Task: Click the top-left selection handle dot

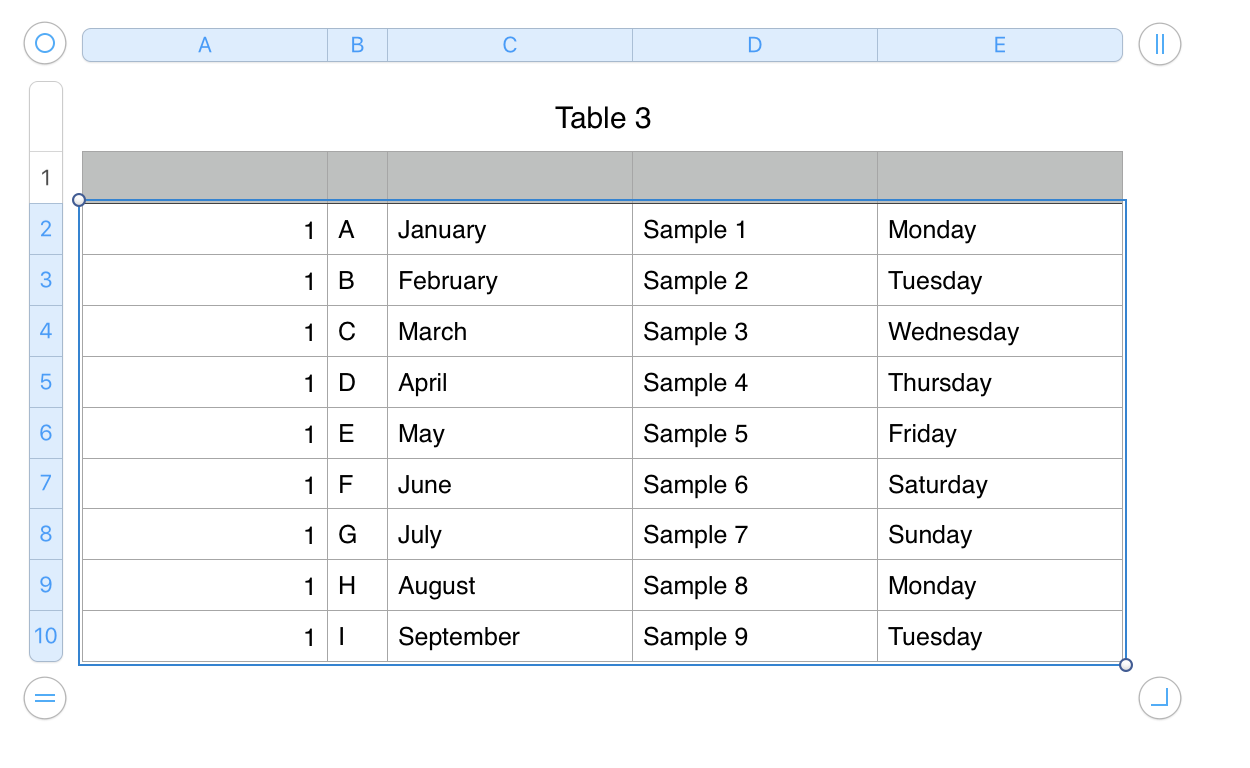Action: 79,200
